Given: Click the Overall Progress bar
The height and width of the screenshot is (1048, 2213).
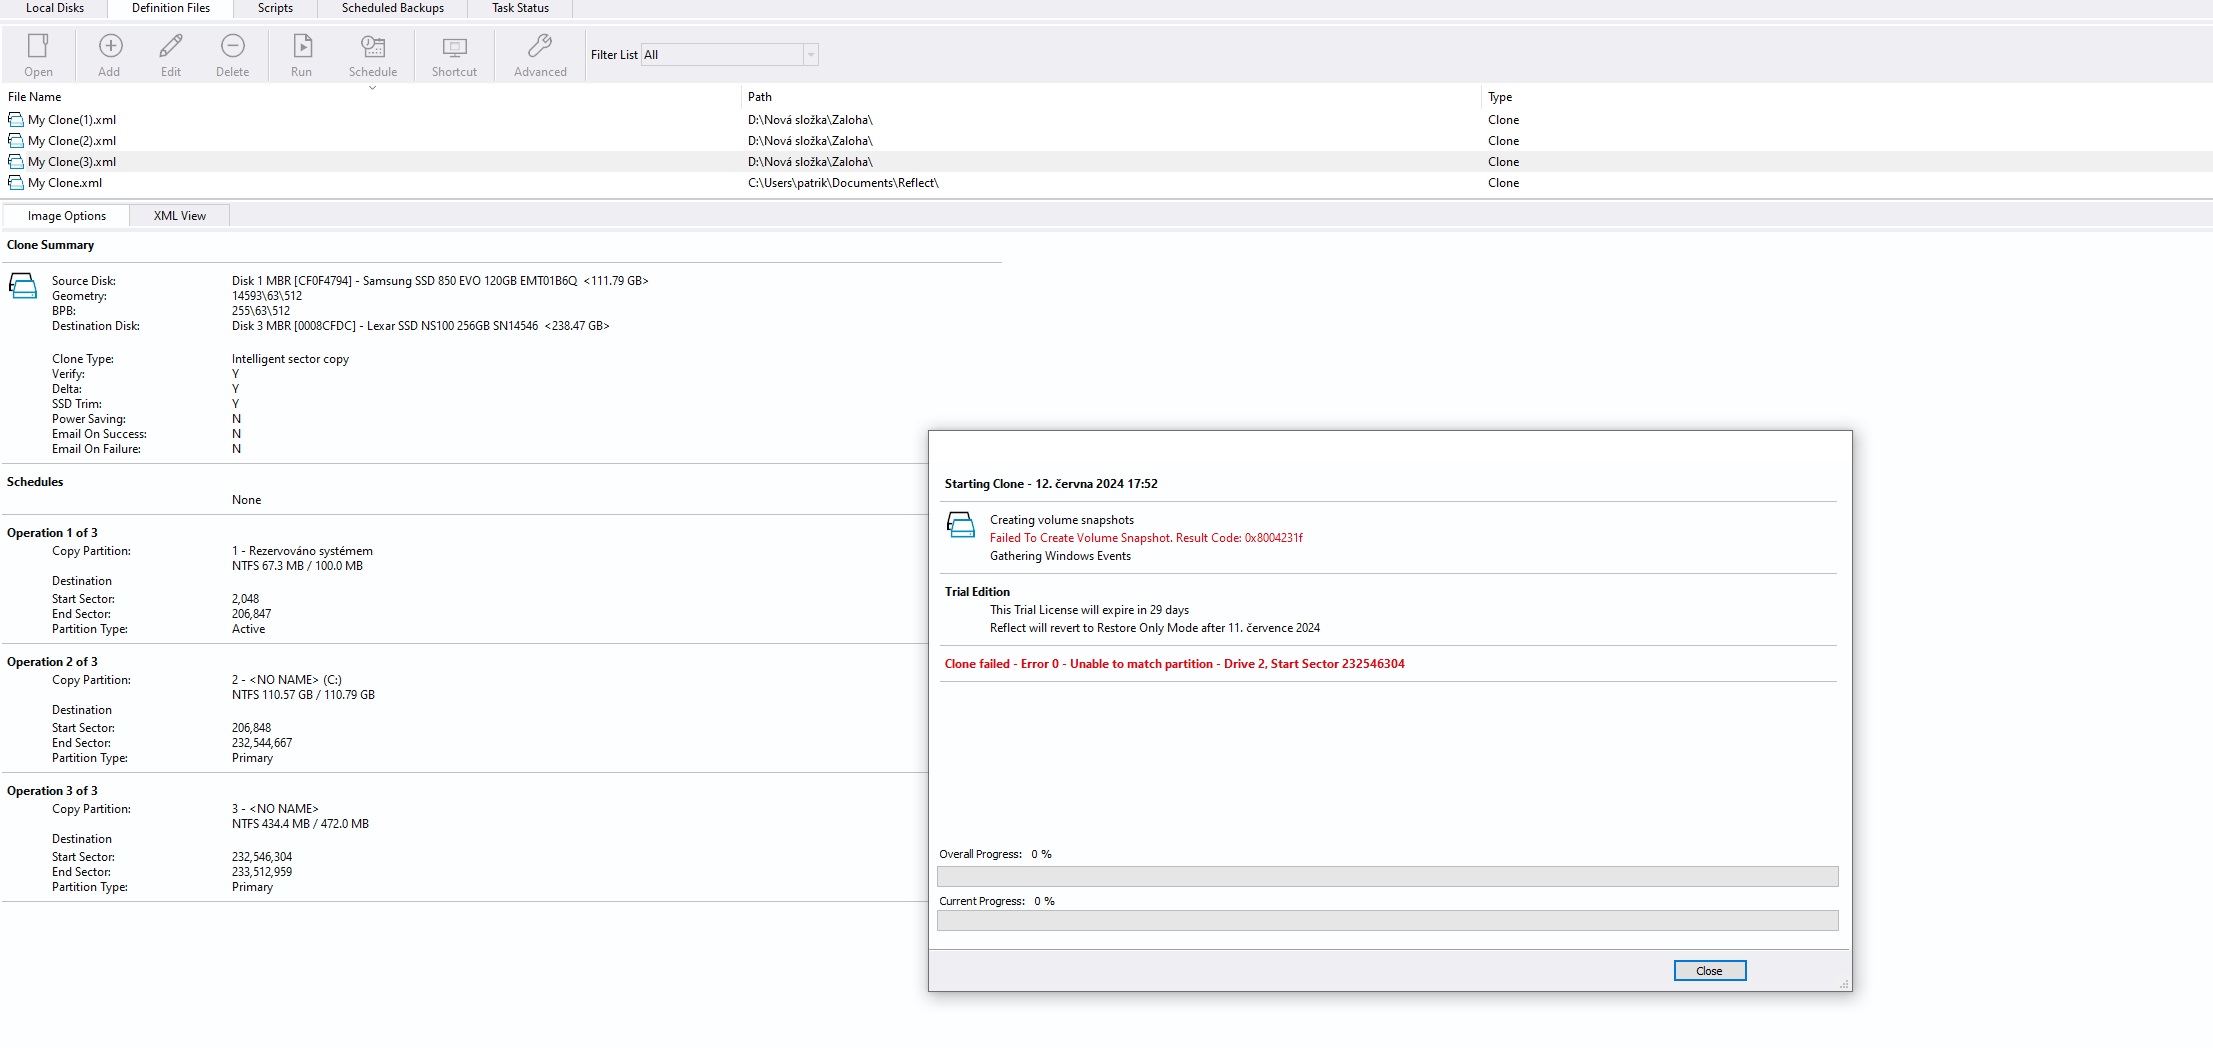Looking at the screenshot, I should tap(1387, 877).
